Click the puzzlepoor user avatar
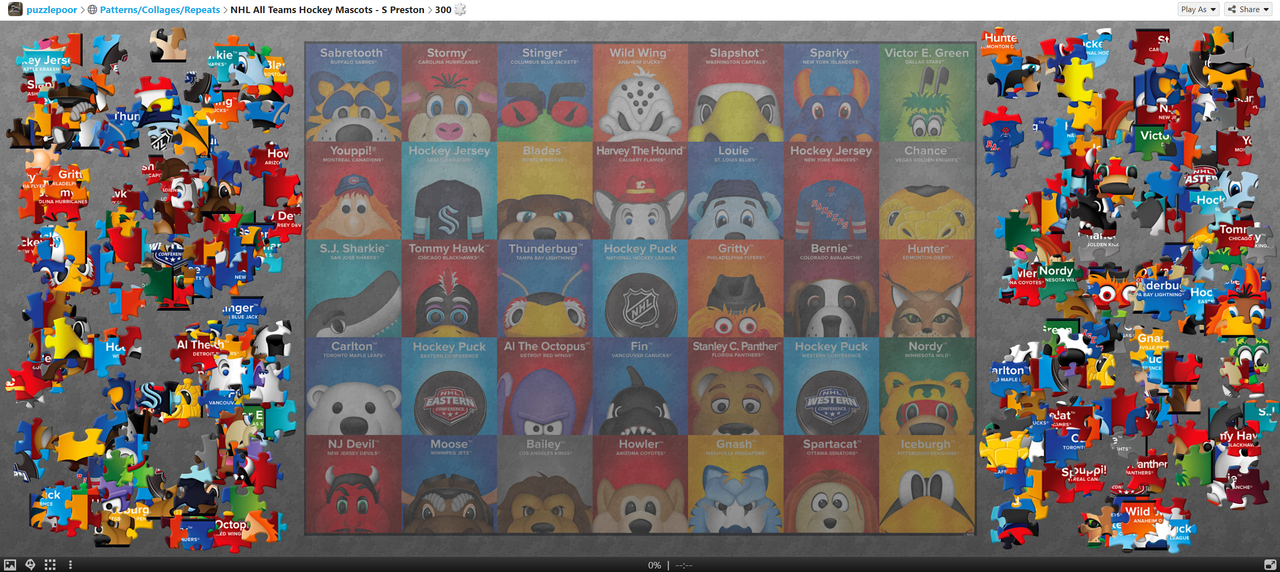 tap(15, 9)
